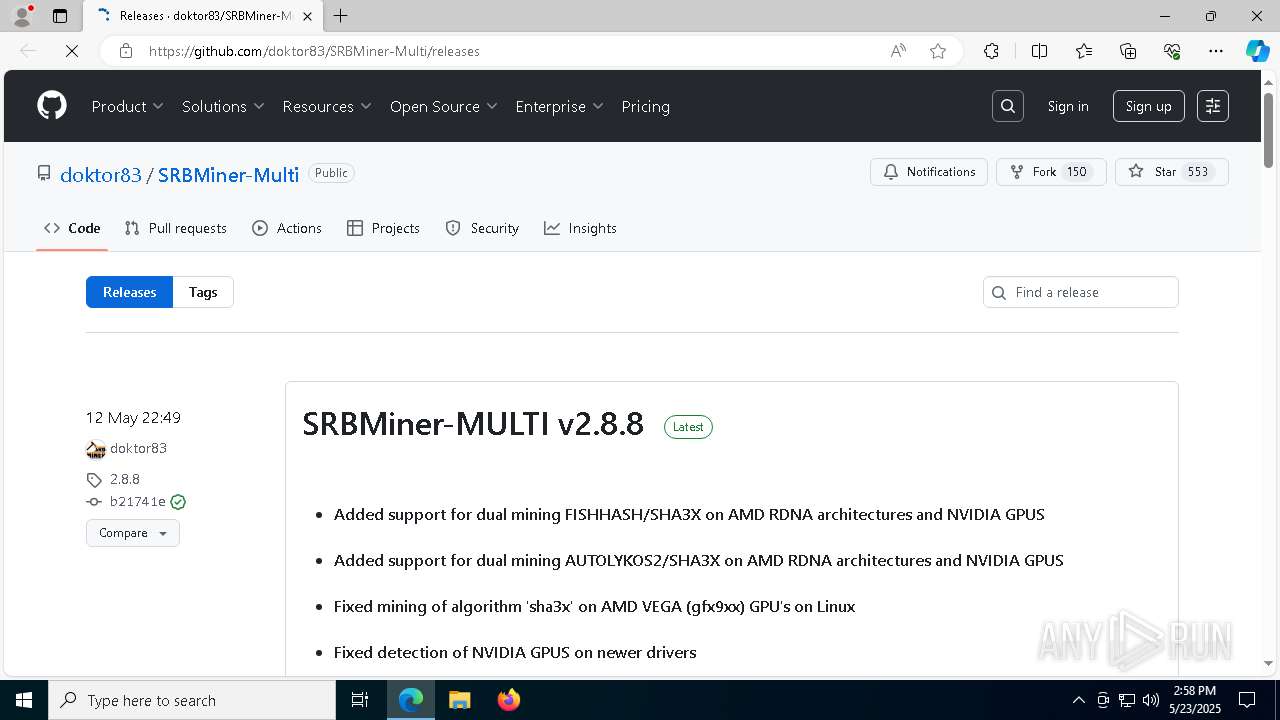Open File Explorer from the taskbar
The width and height of the screenshot is (1280, 720).
click(x=459, y=700)
